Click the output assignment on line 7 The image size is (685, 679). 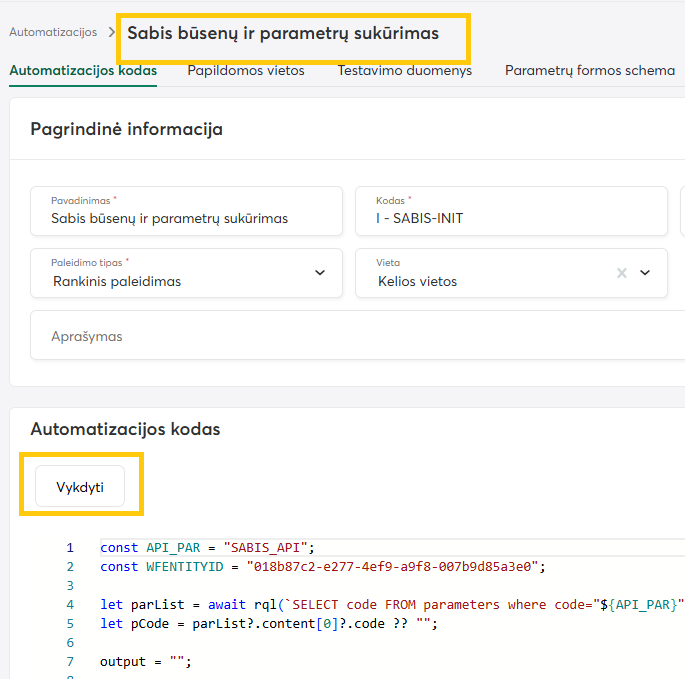(x=145, y=662)
